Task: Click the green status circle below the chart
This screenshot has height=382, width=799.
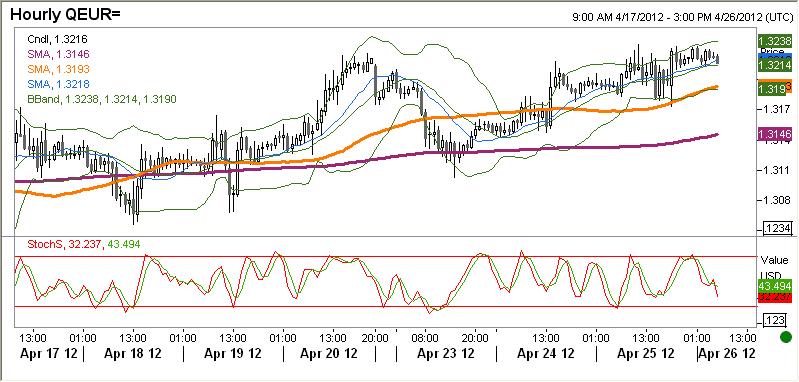Action: [786, 337]
